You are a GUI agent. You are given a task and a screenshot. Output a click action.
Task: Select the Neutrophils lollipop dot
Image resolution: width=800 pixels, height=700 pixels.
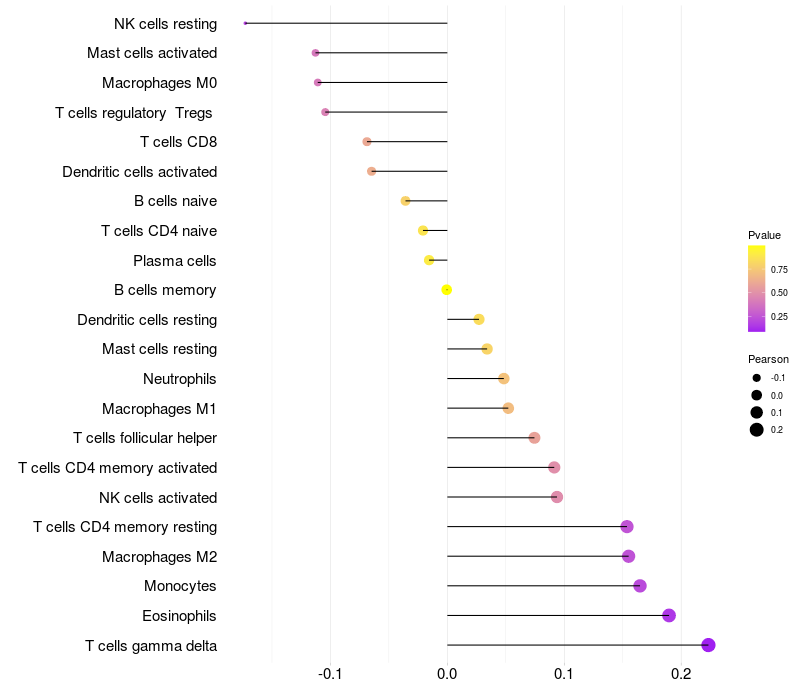[x=504, y=378]
